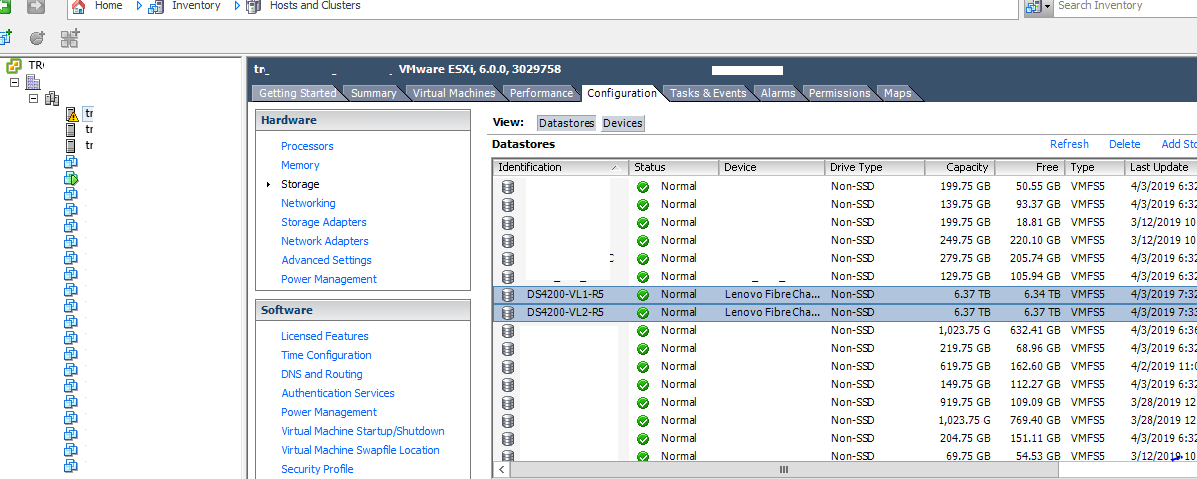
Task: Click the Home icon in navigation bar
Action: [78, 6]
